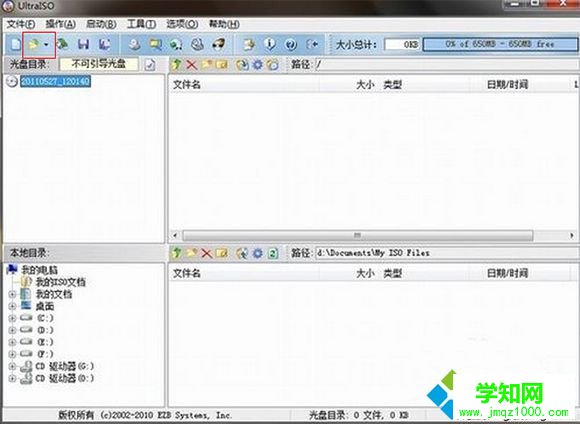Click the green Refresh icon in local toolbar
Viewport: 580px width, 424px height.
click(273, 253)
